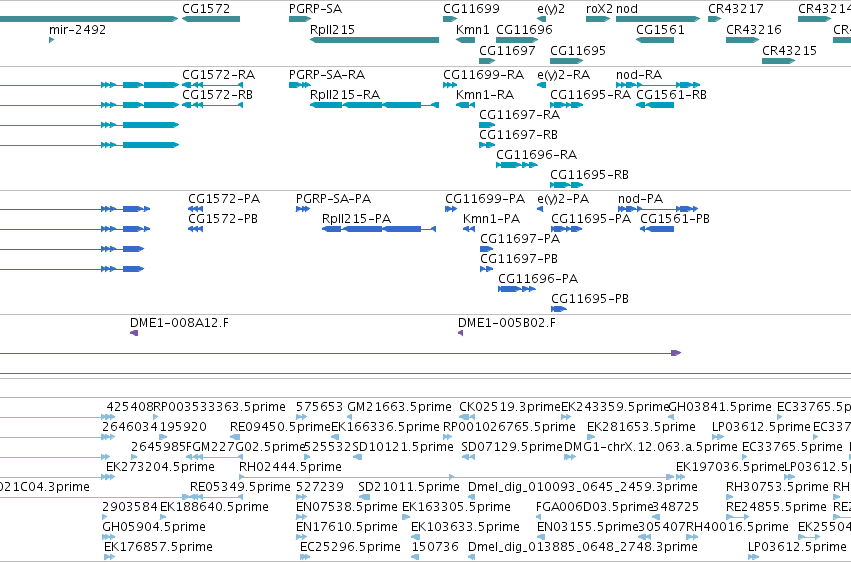The width and height of the screenshot is (851, 562).
Task: Select the nod-PA protein feature
Action: click(658, 209)
